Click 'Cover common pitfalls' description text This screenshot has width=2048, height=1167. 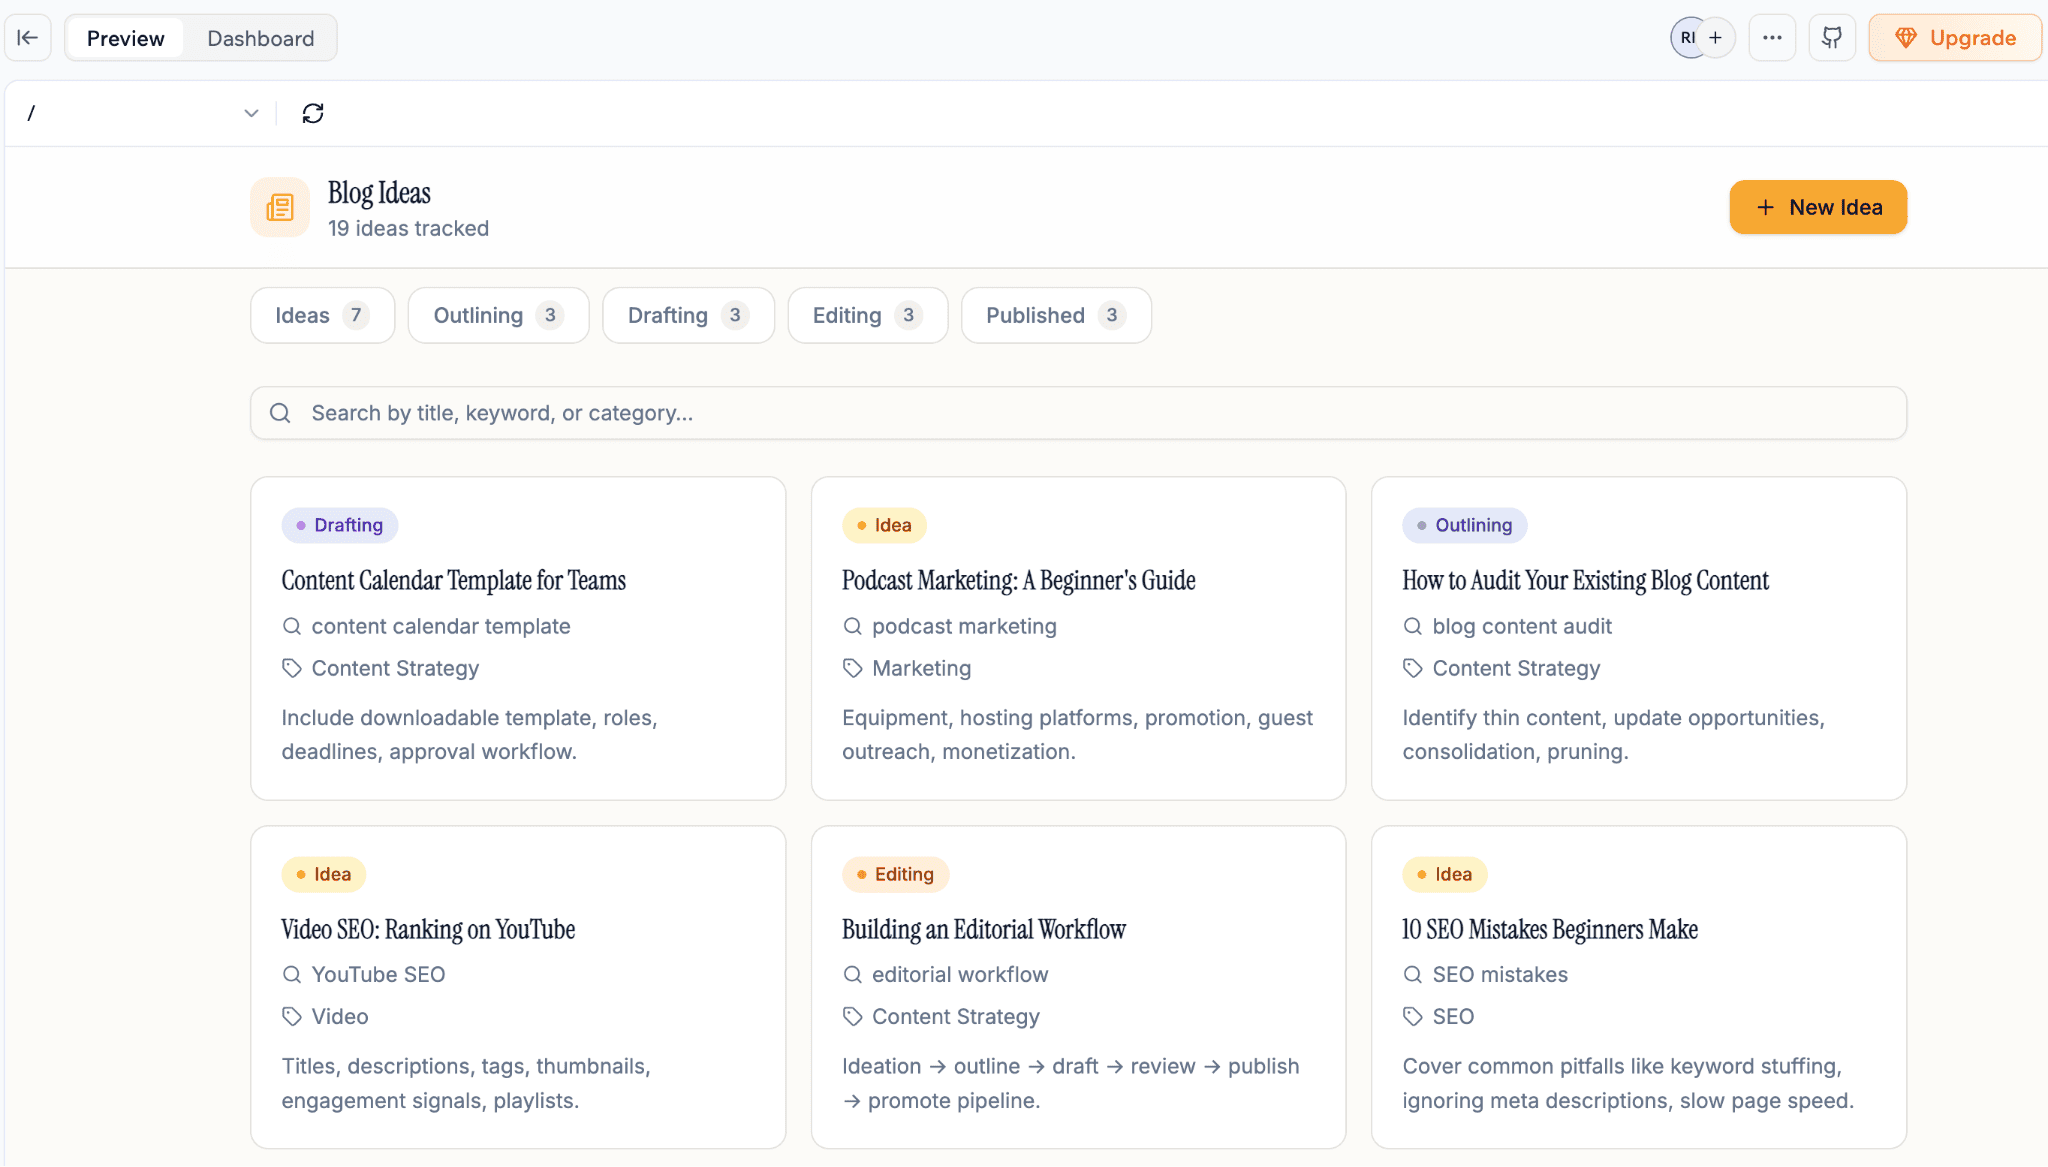tap(1628, 1083)
